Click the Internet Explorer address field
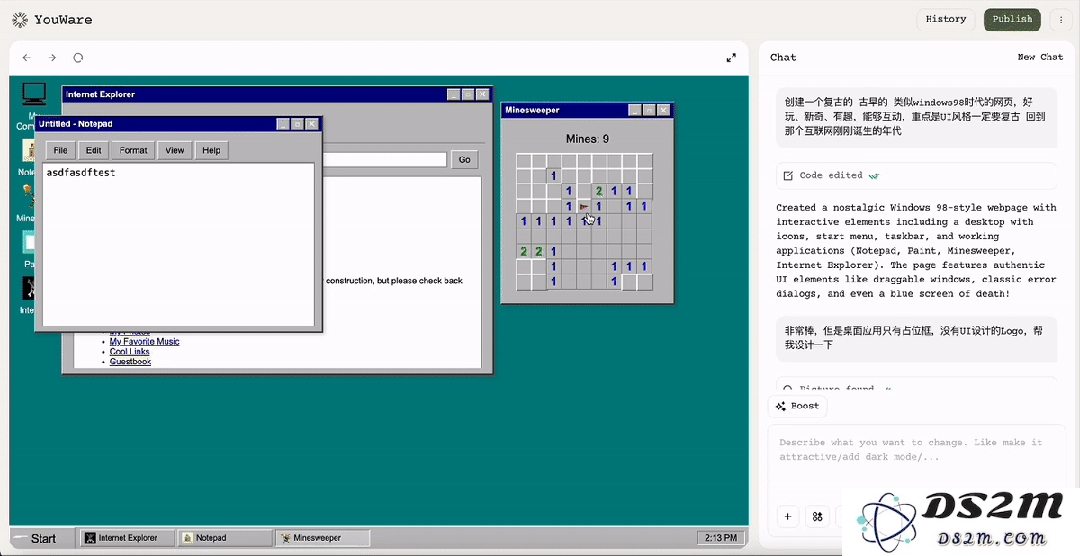 (384, 160)
